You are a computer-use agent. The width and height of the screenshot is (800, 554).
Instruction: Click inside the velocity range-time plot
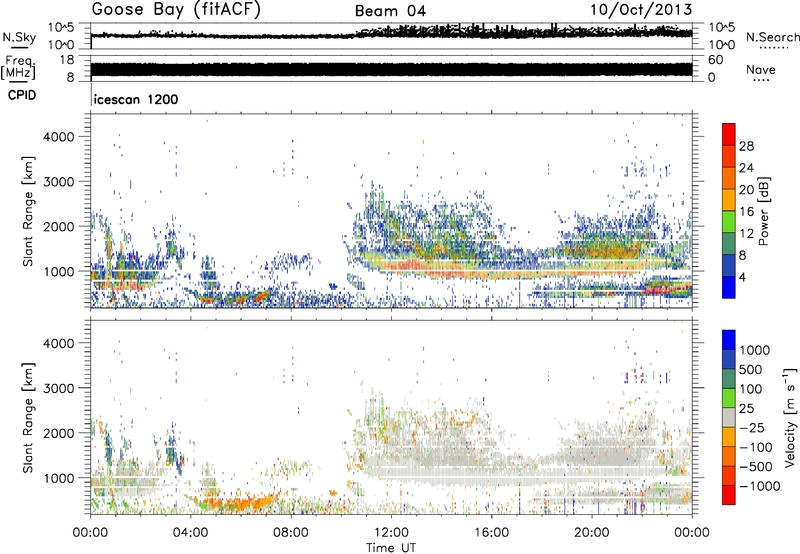click(391, 417)
